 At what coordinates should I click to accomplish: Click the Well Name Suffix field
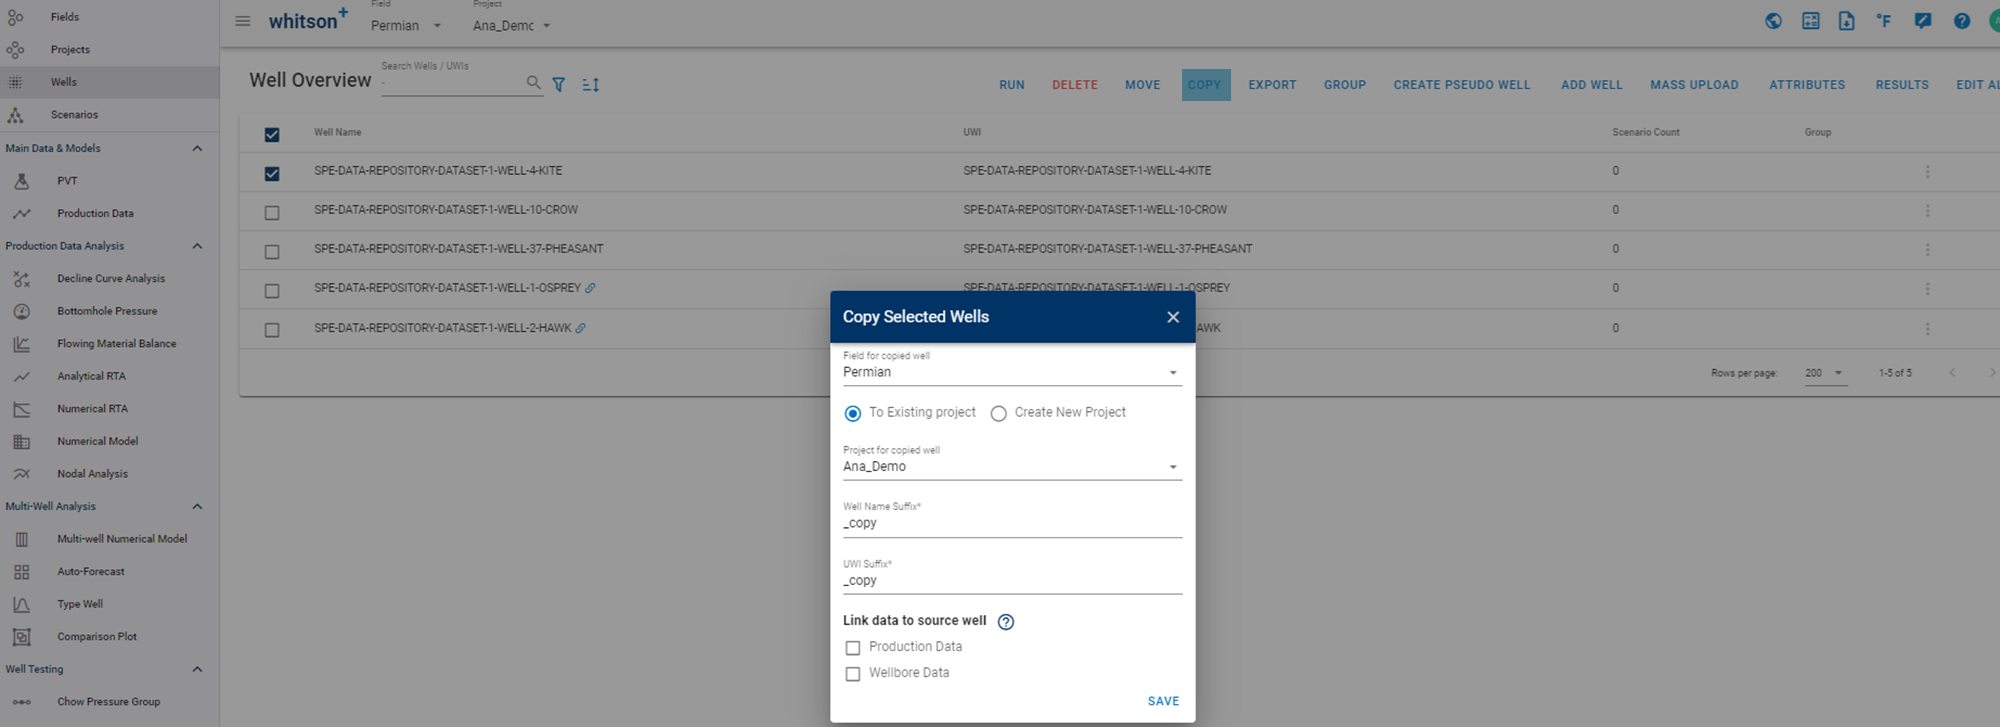[x=1011, y=523]
